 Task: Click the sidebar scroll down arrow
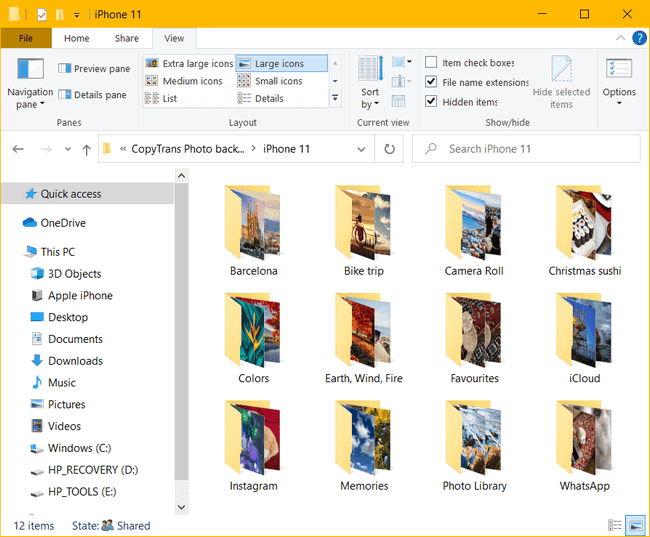point(182,507)
